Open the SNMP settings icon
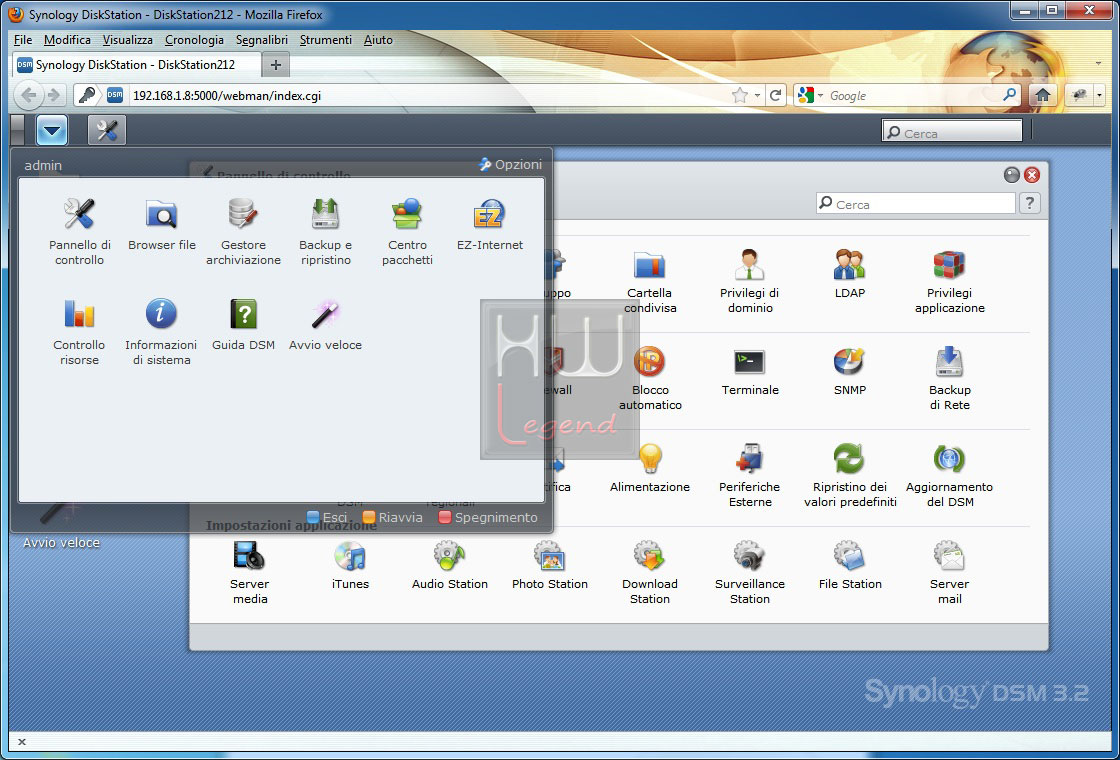This screenshot has width=1120, height=760. pos(849,371)
